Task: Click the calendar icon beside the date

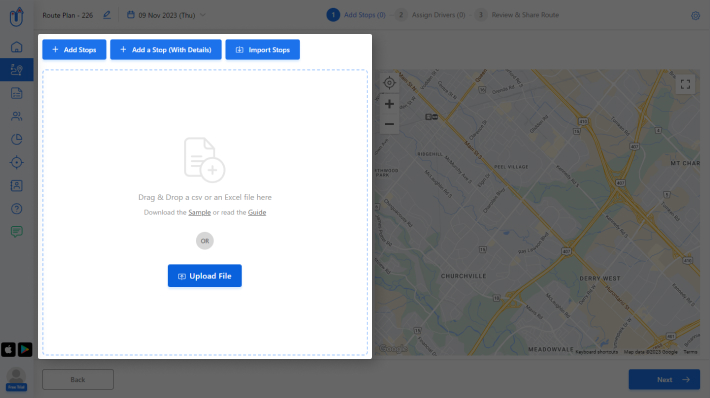Action: [130, 15]
